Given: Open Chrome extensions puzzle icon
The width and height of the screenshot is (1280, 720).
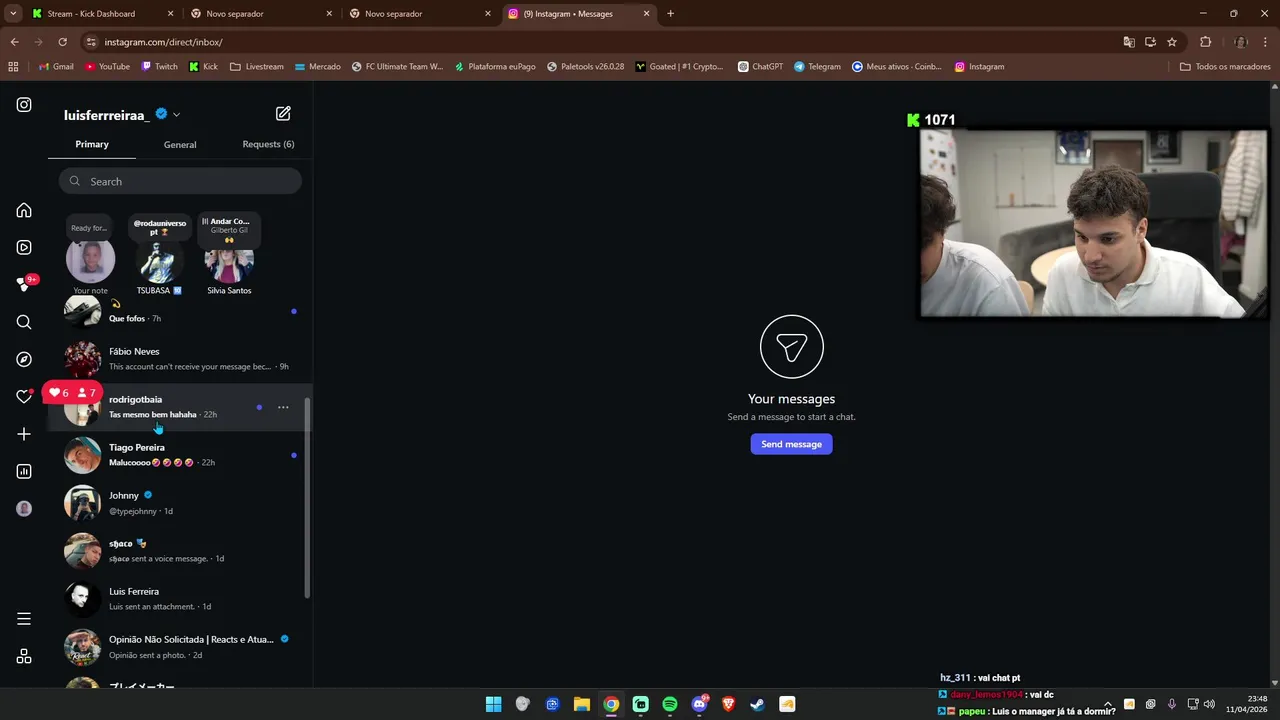Looking at the screenshot, I should click(1205, 42).
